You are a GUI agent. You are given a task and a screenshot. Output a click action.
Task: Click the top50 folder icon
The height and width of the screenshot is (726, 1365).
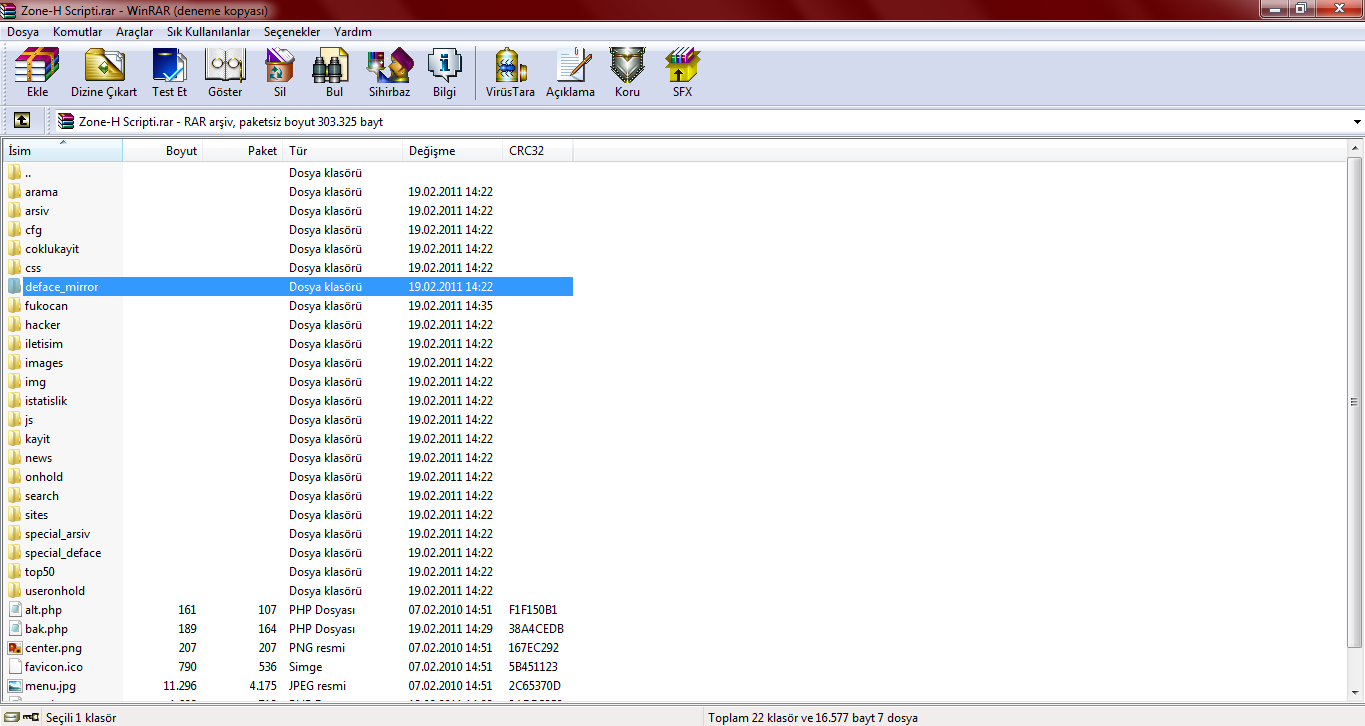pos(14,572)
